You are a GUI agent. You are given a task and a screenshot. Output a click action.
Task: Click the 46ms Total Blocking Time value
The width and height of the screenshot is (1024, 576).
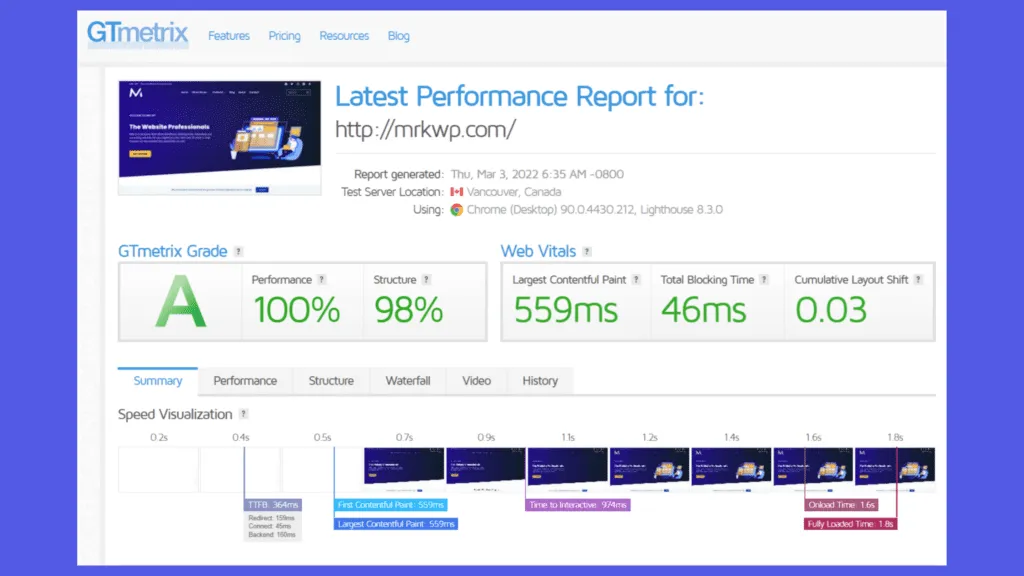point(703,310)
